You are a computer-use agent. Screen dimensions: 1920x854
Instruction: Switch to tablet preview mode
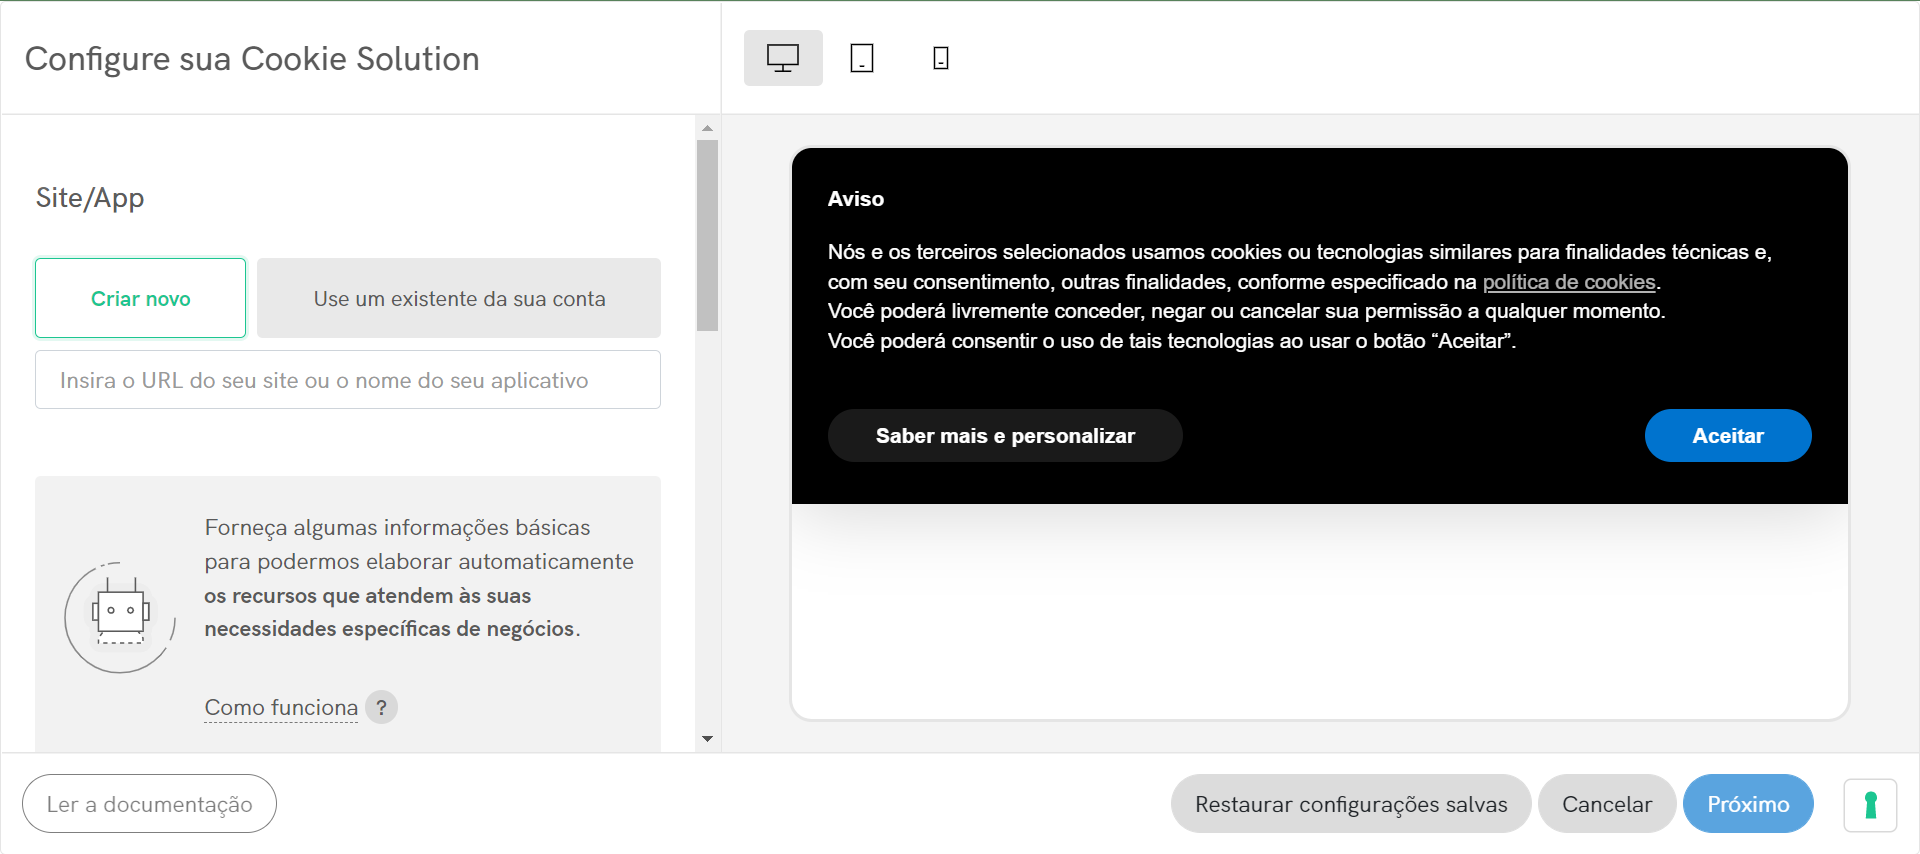point(862,58)
